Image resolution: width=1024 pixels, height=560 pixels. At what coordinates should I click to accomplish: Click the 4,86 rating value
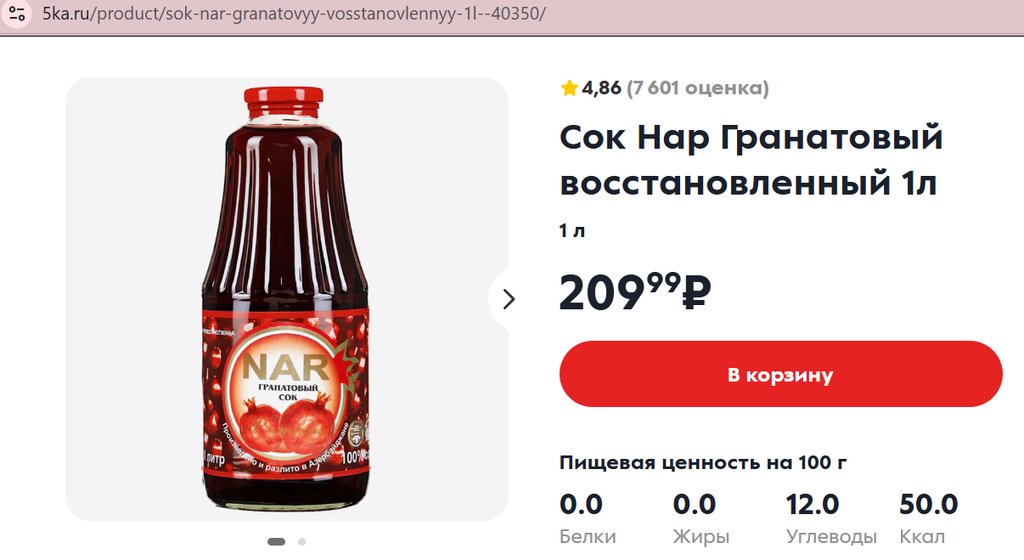point(601,87)
